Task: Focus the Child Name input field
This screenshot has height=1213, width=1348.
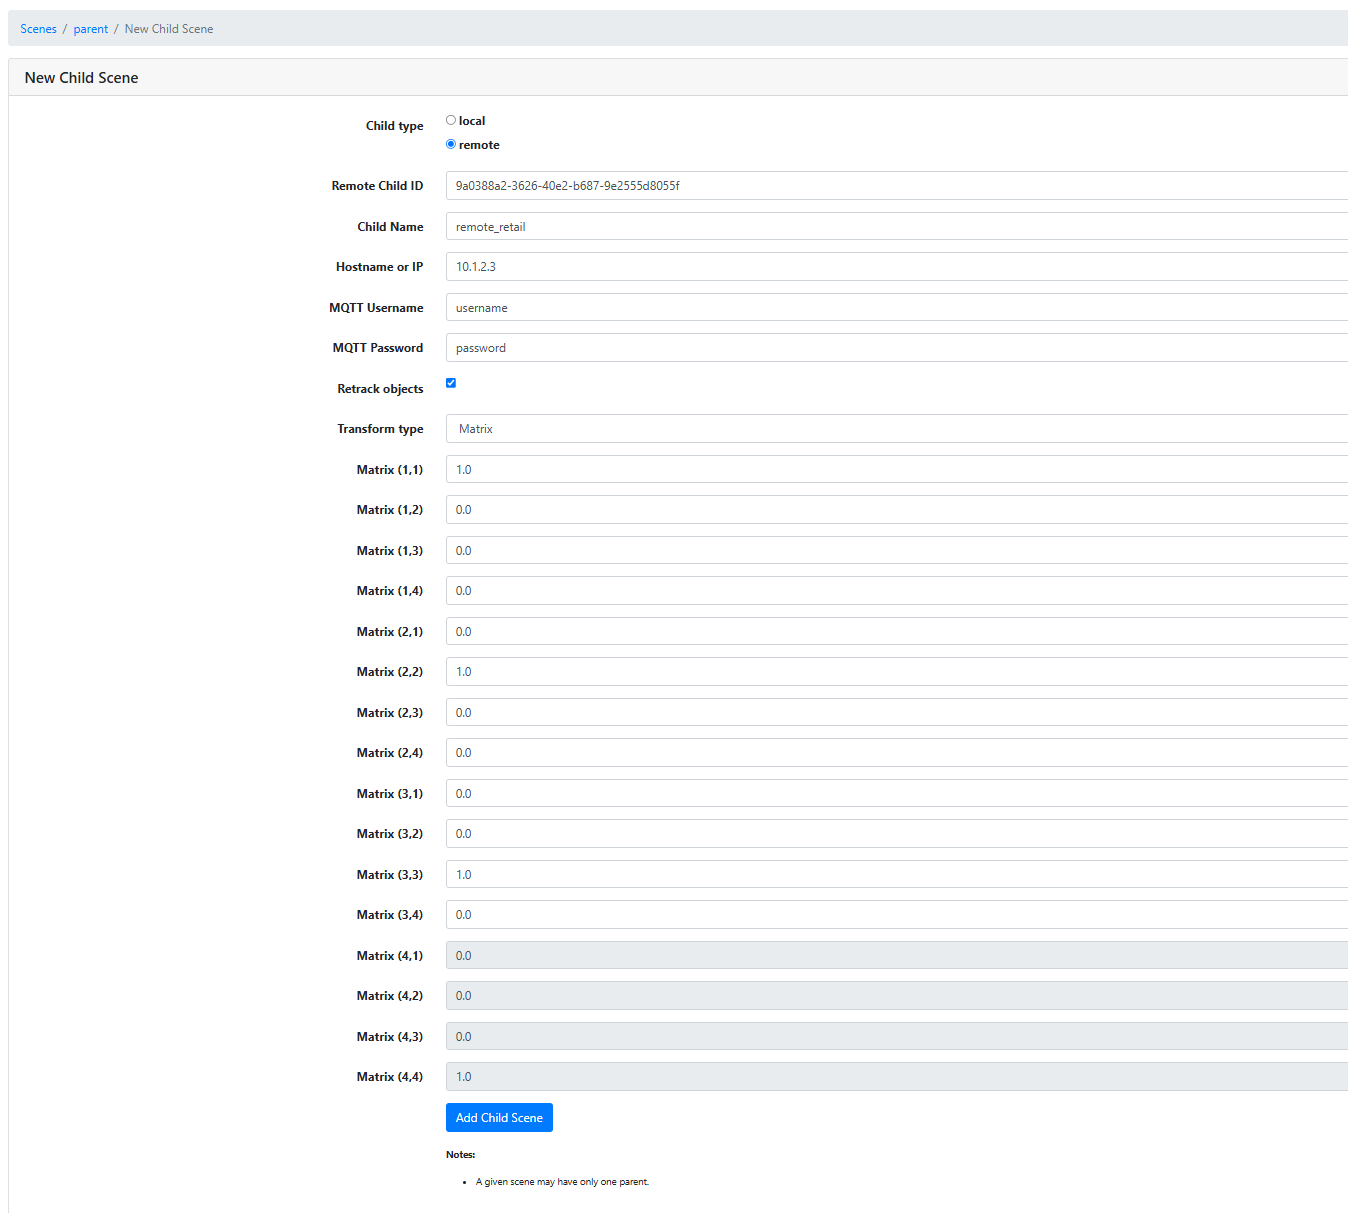Action: [895, 227]
